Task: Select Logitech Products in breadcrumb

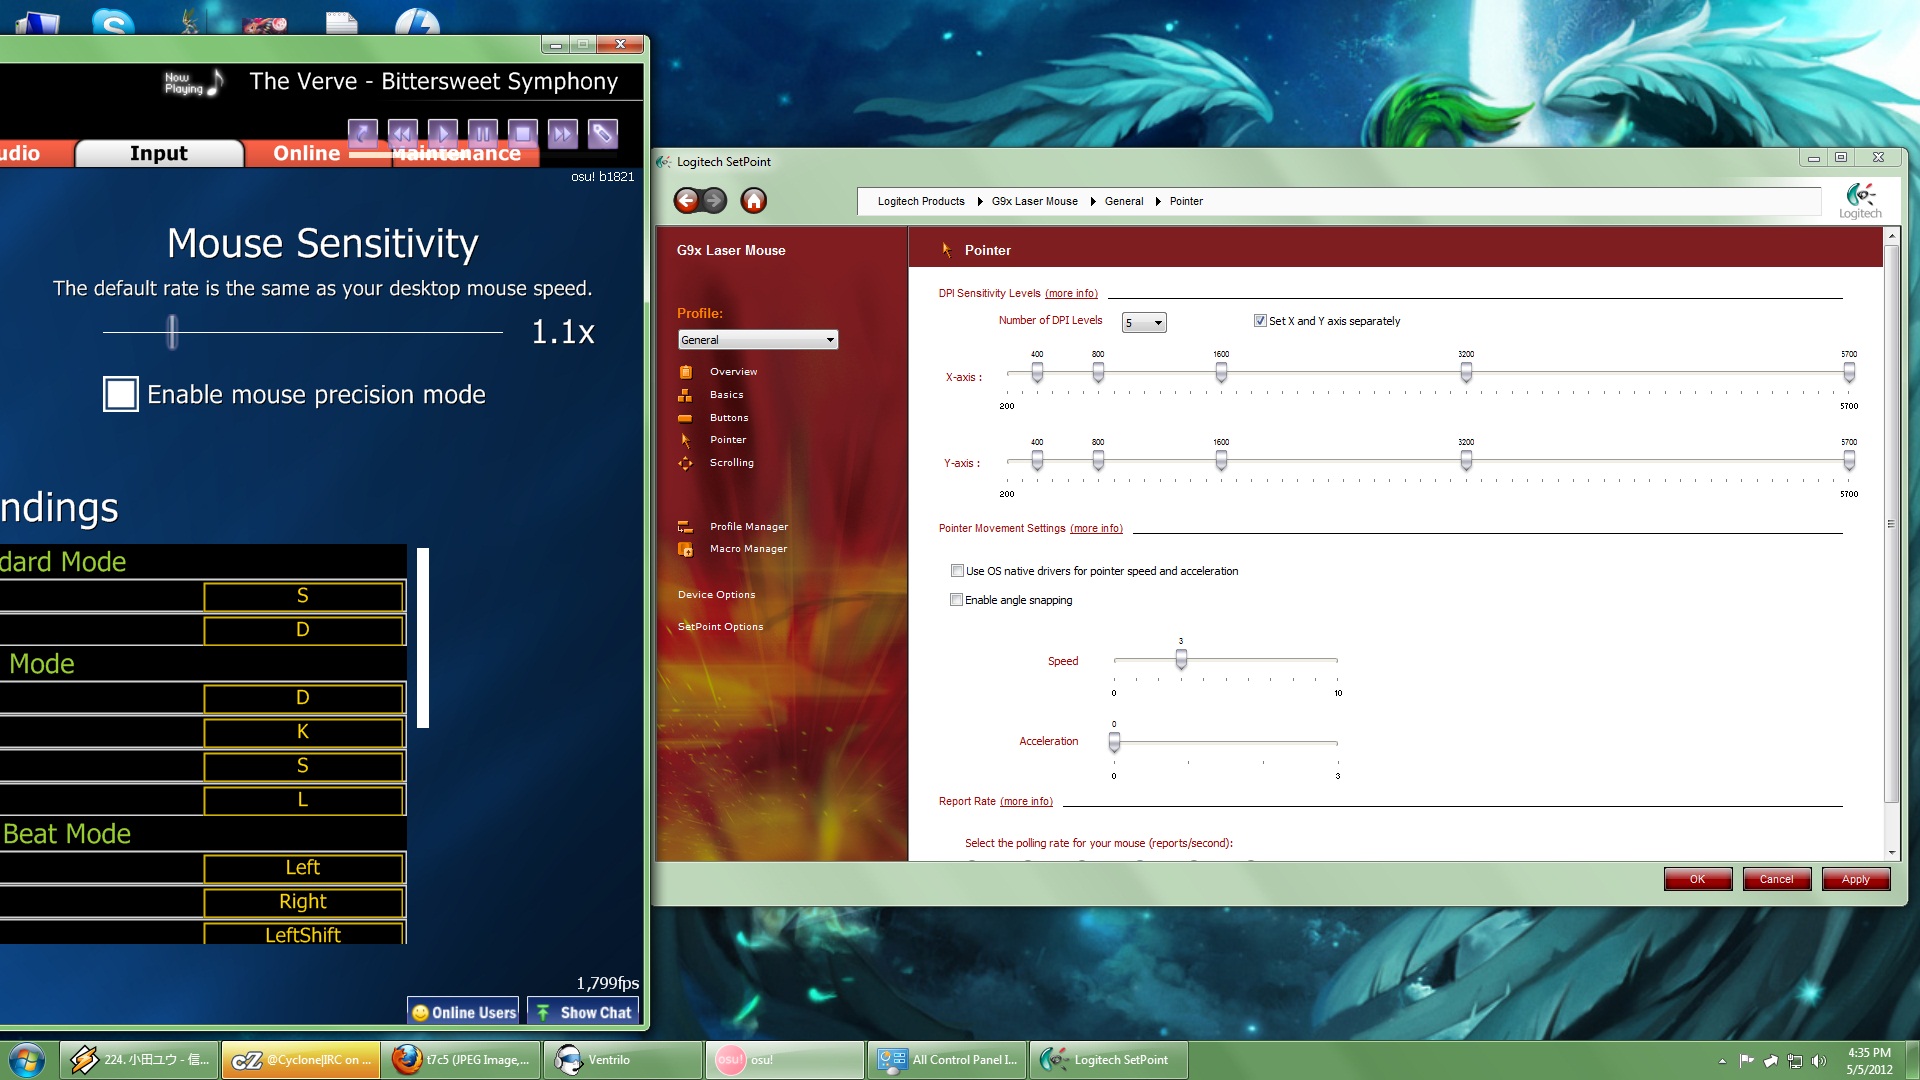Action: [921, 201]
